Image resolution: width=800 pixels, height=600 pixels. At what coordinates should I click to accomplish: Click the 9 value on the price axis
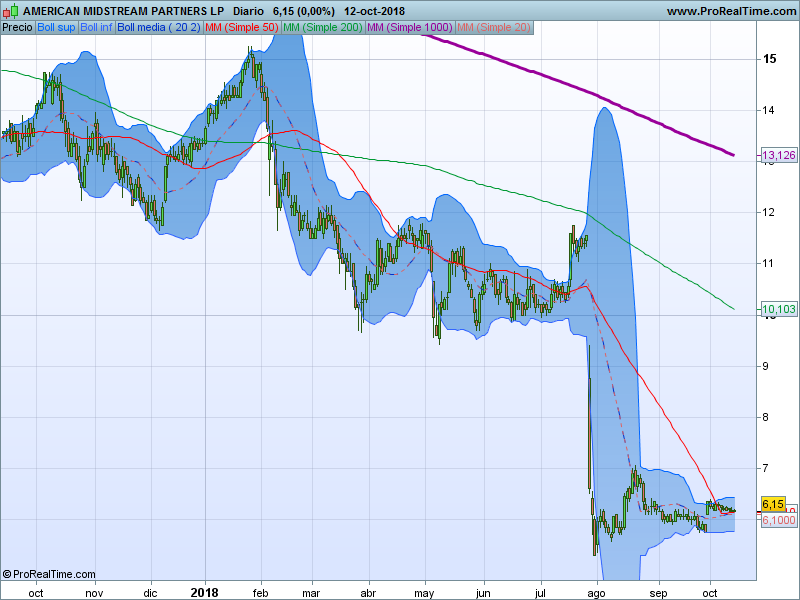click(765, 366)
